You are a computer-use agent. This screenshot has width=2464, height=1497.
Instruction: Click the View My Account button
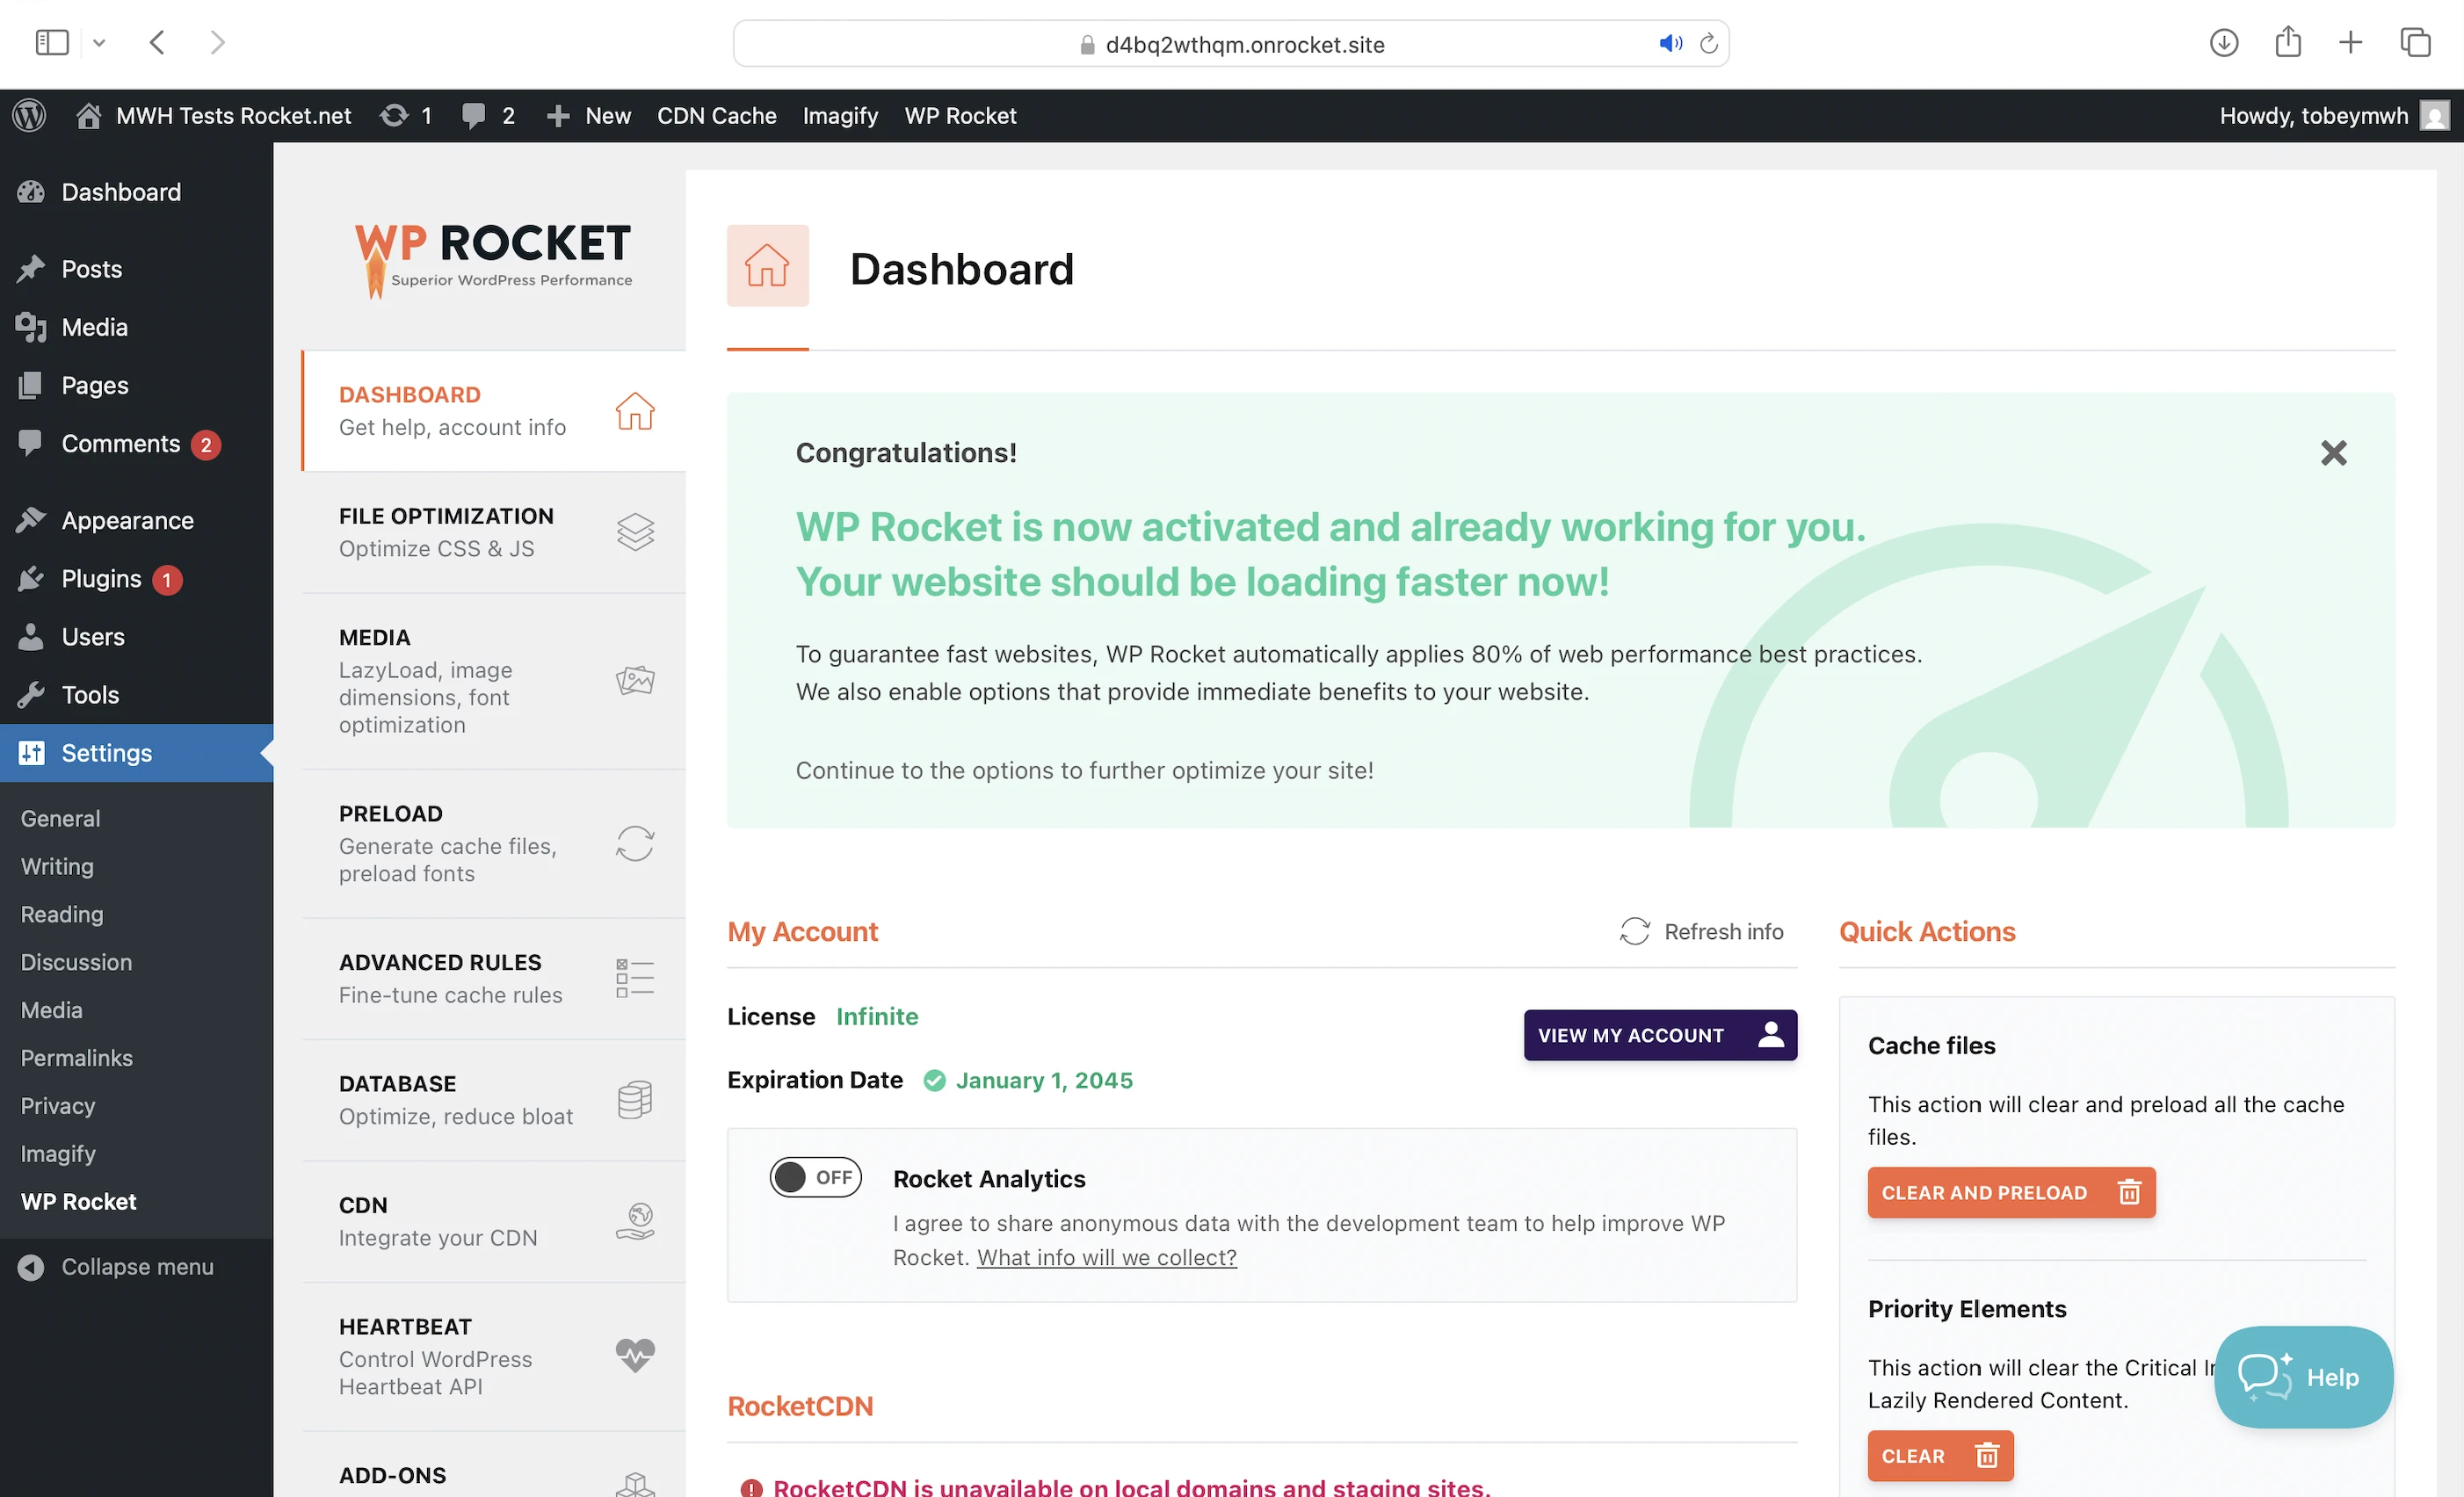tap(1660, 1035)
